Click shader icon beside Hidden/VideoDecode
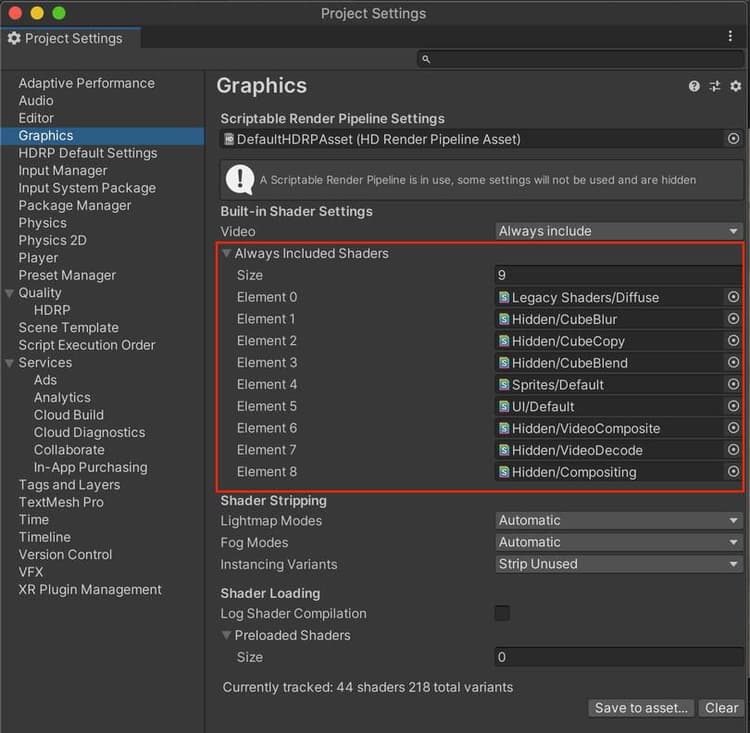The image size is (750, 733). [x=504, y=450]
